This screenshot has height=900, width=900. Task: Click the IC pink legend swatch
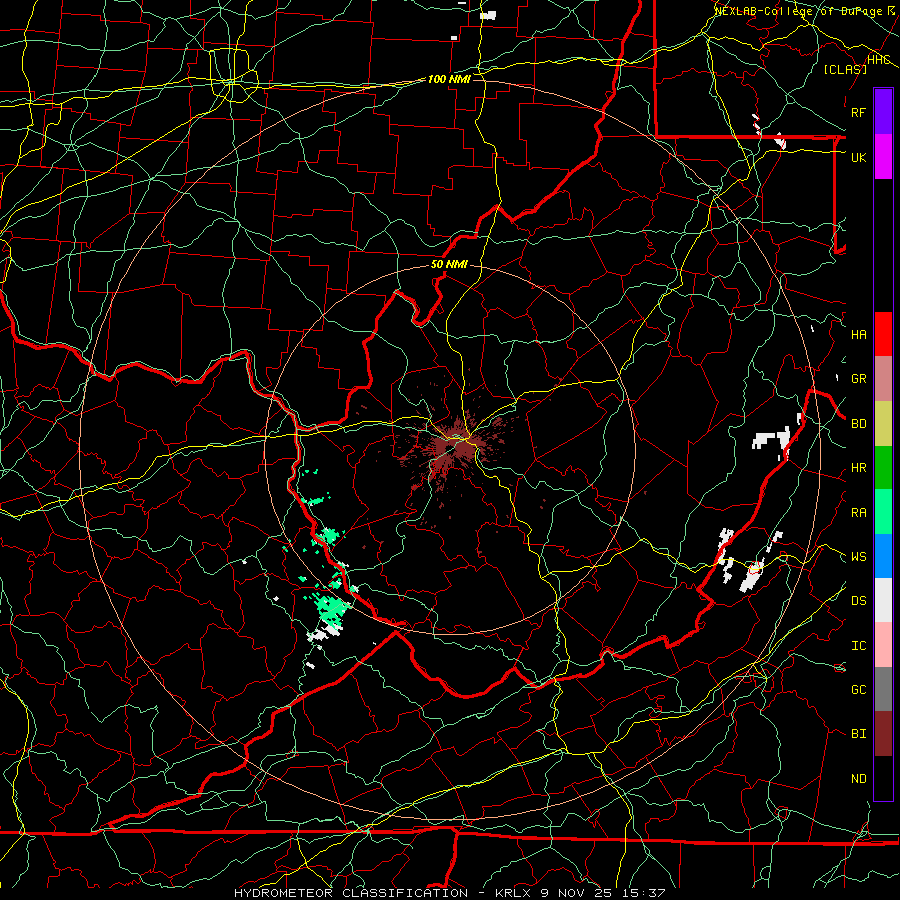883,645
